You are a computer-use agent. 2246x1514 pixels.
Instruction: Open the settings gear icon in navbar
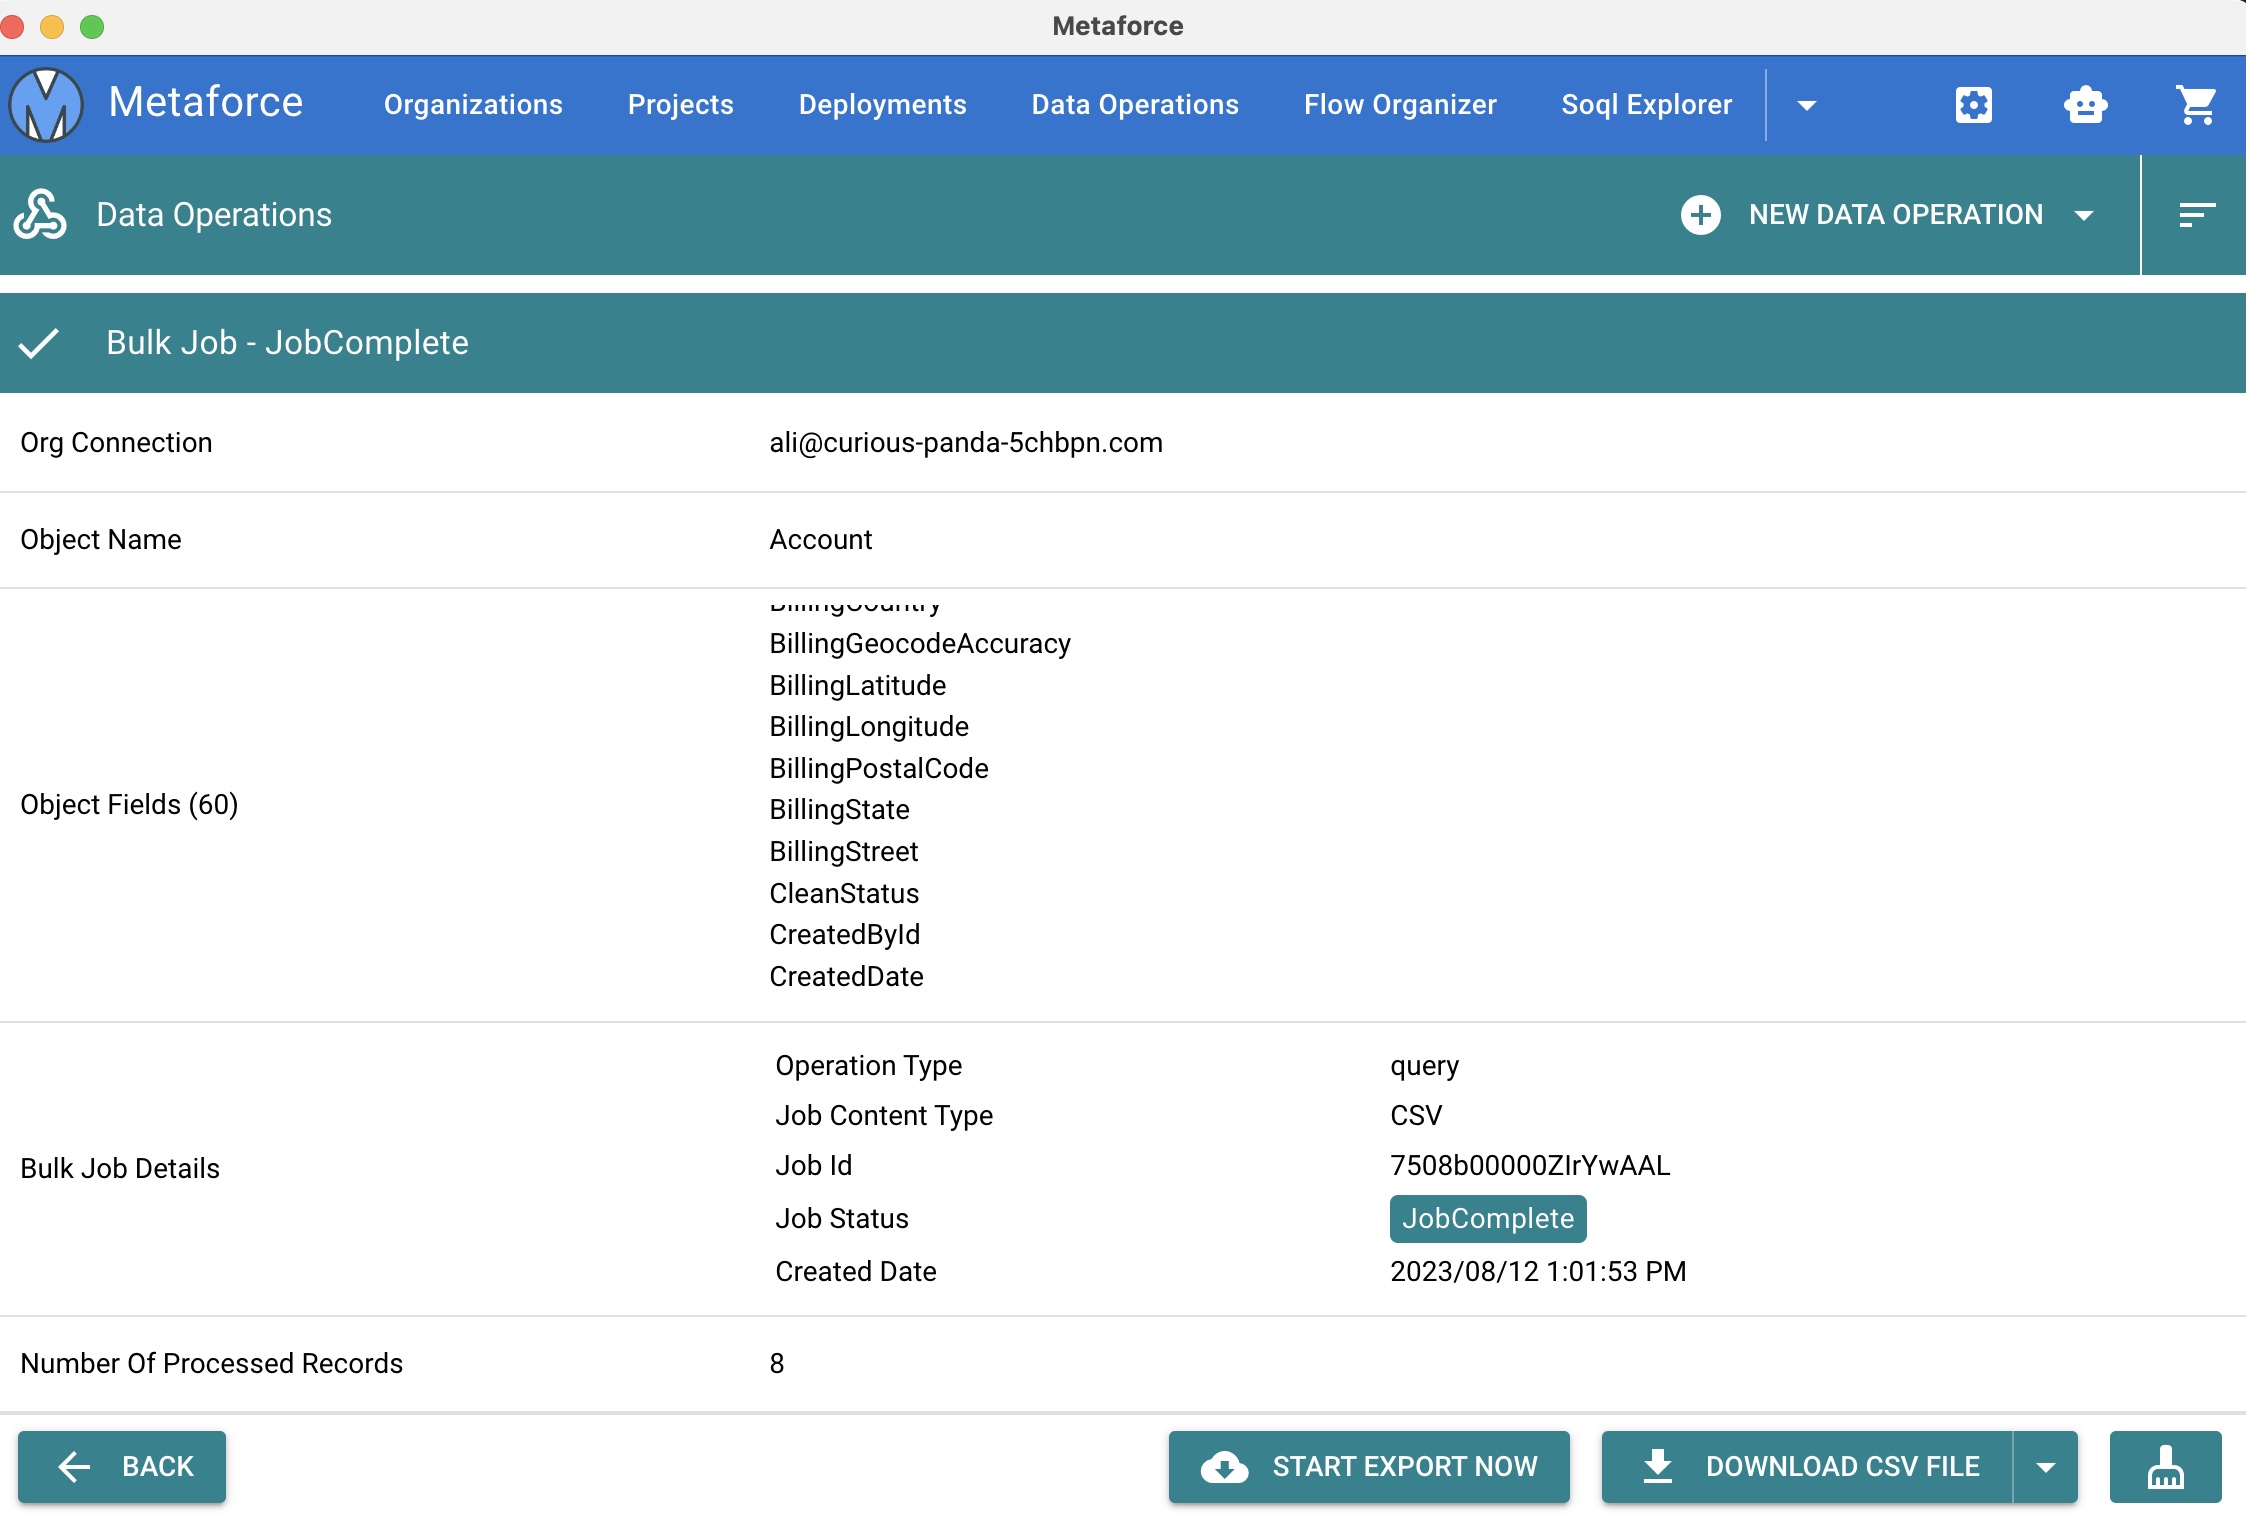pyautogui.click(x=1973, y=105)
